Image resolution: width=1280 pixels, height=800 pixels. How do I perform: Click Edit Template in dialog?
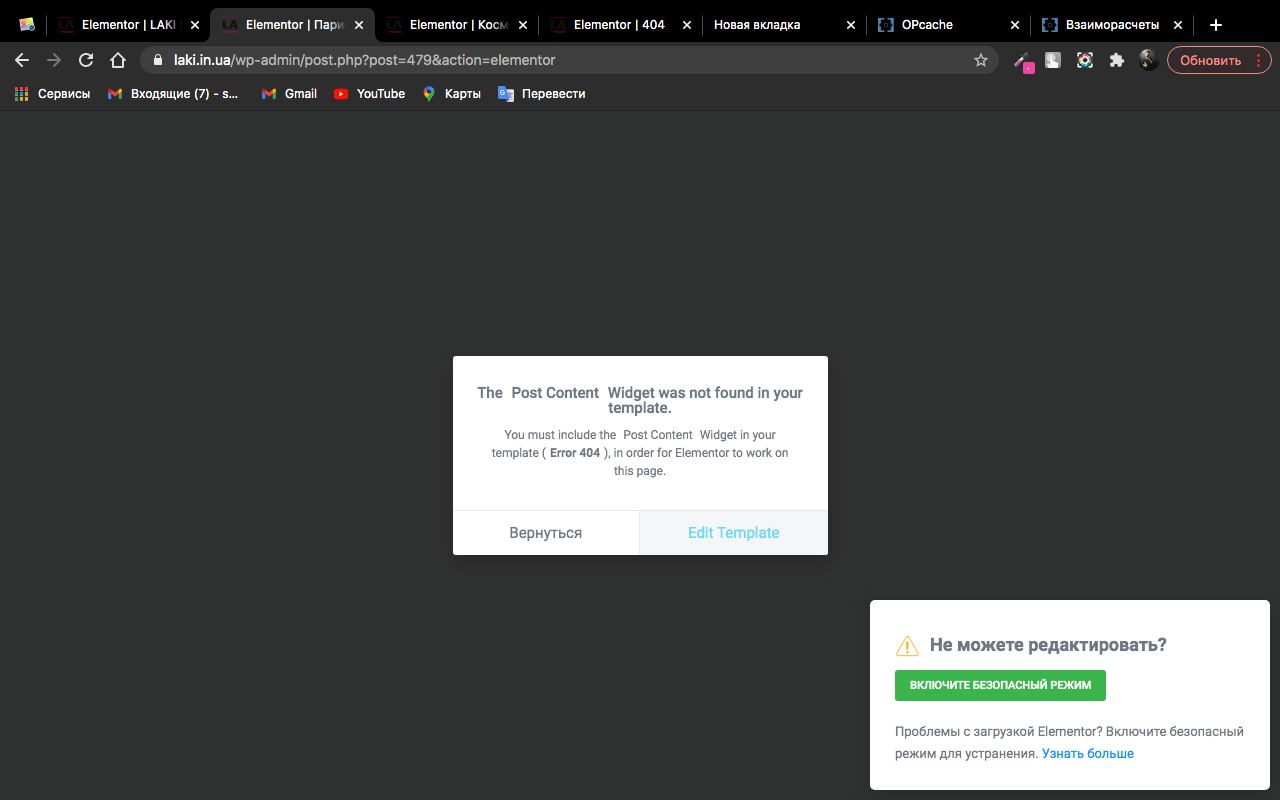pos(733,533)
